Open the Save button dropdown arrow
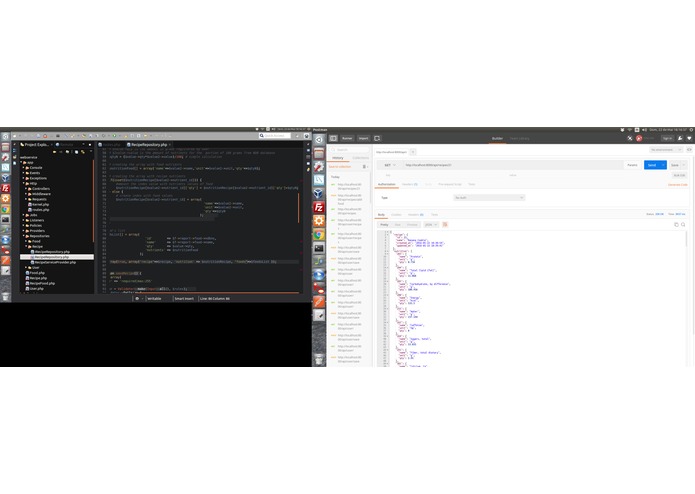 click(684, 165)
